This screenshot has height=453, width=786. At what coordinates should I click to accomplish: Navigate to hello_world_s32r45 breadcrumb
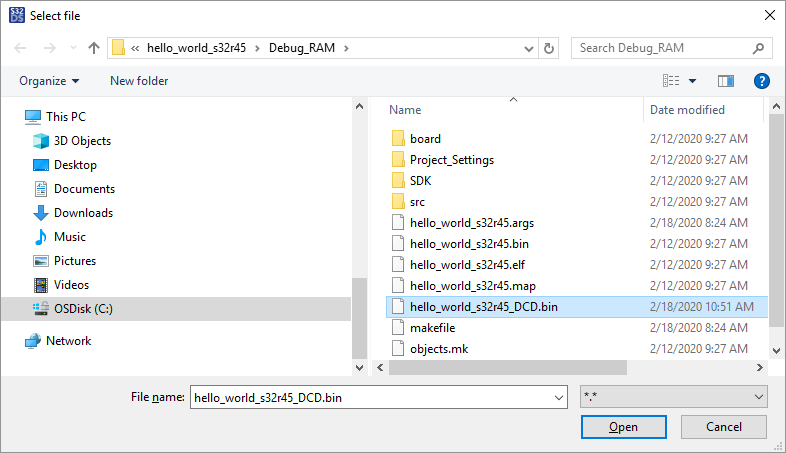pyautogui.click(x=196, y=48)
